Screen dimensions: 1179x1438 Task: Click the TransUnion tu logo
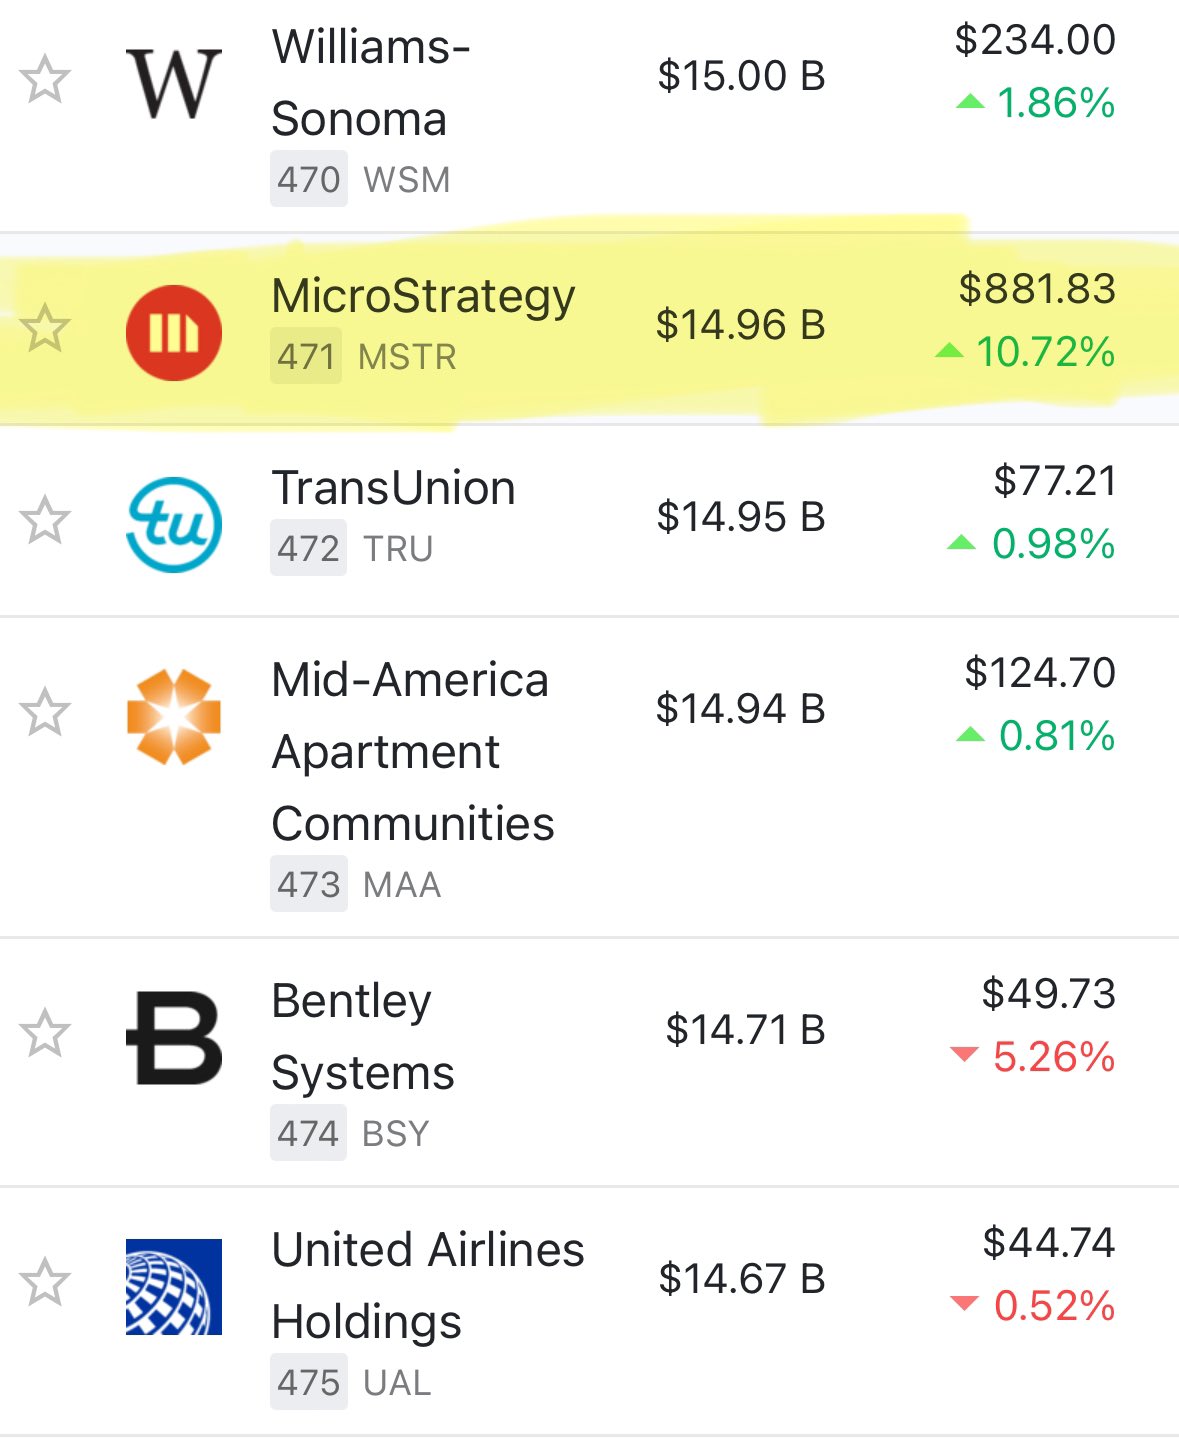(173, 525)
